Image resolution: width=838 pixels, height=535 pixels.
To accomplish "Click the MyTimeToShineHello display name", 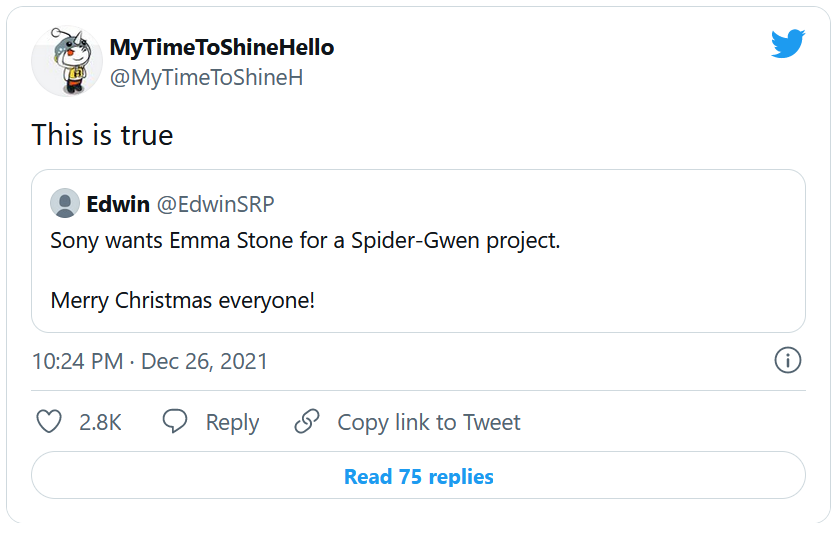I will click(221, 47).
